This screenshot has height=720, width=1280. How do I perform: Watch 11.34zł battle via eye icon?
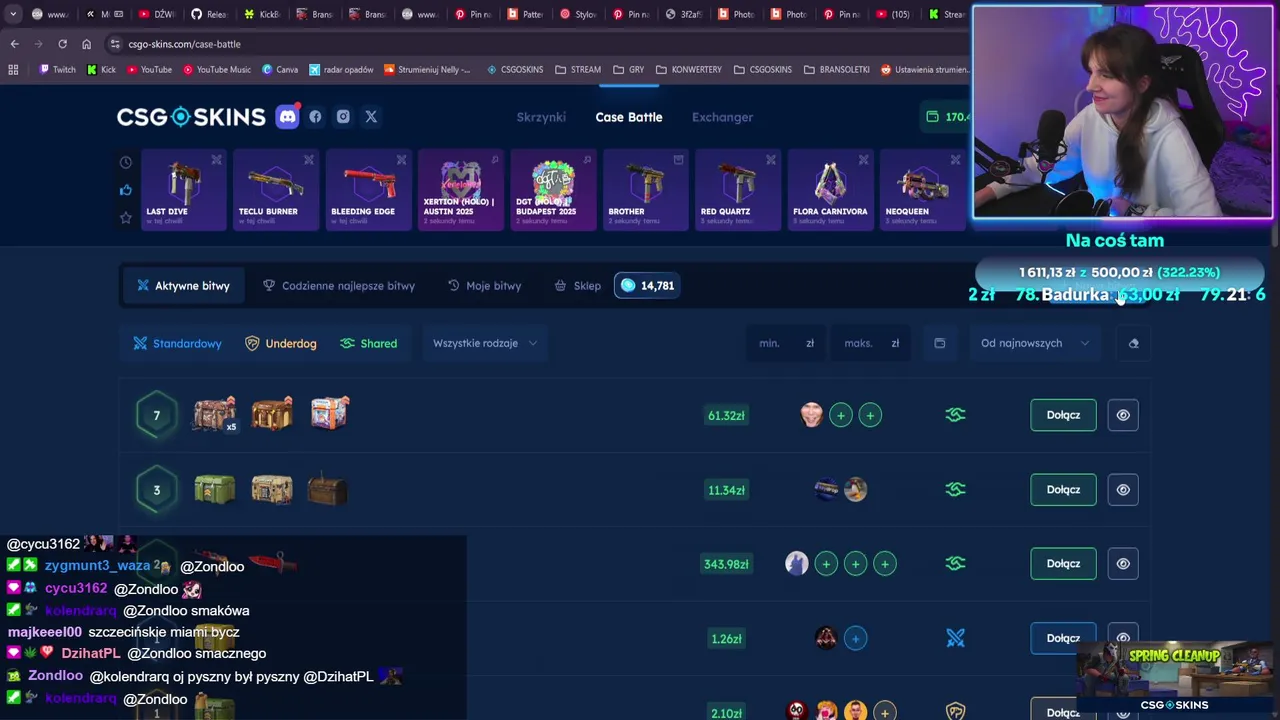1123,490
